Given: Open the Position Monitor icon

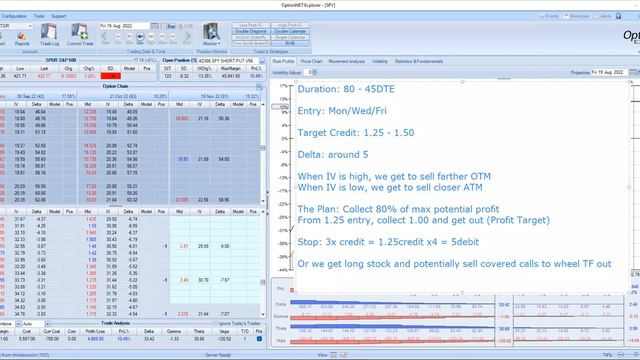Looking at the screenshot, I should pos(211,35).
